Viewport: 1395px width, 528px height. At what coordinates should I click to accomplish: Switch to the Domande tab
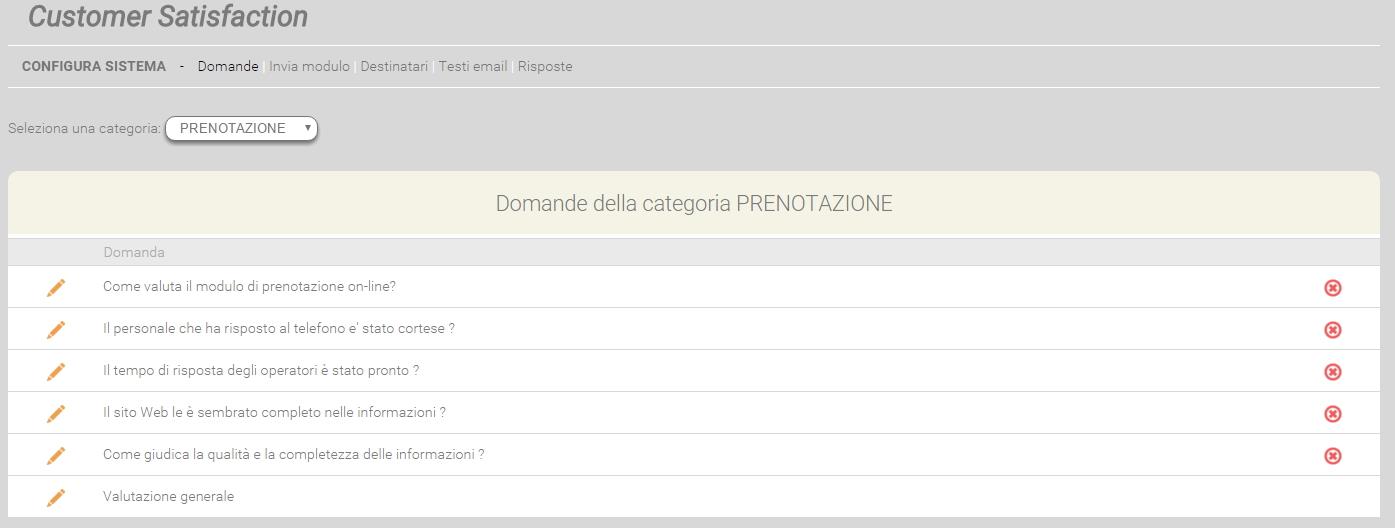tap(228, 66)
